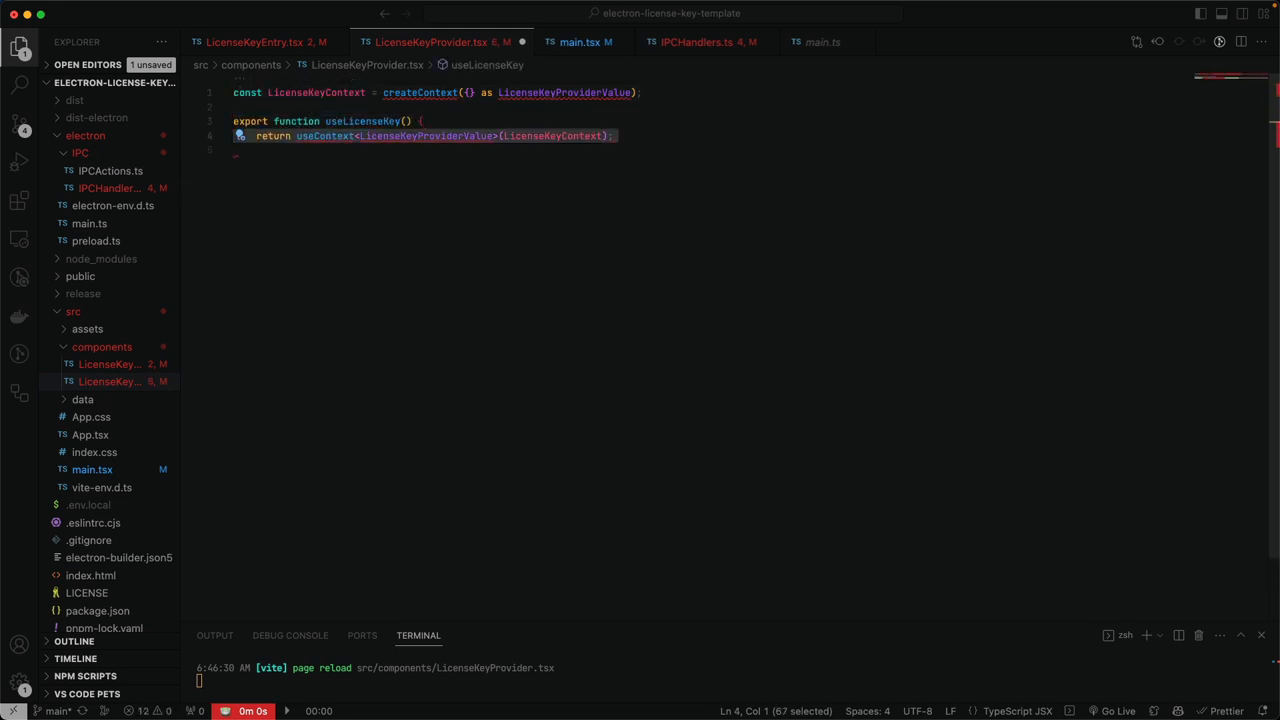Synchronize changes icon in status bar
This screenshot has height=720, width=1280.
[x=82, y=711]
